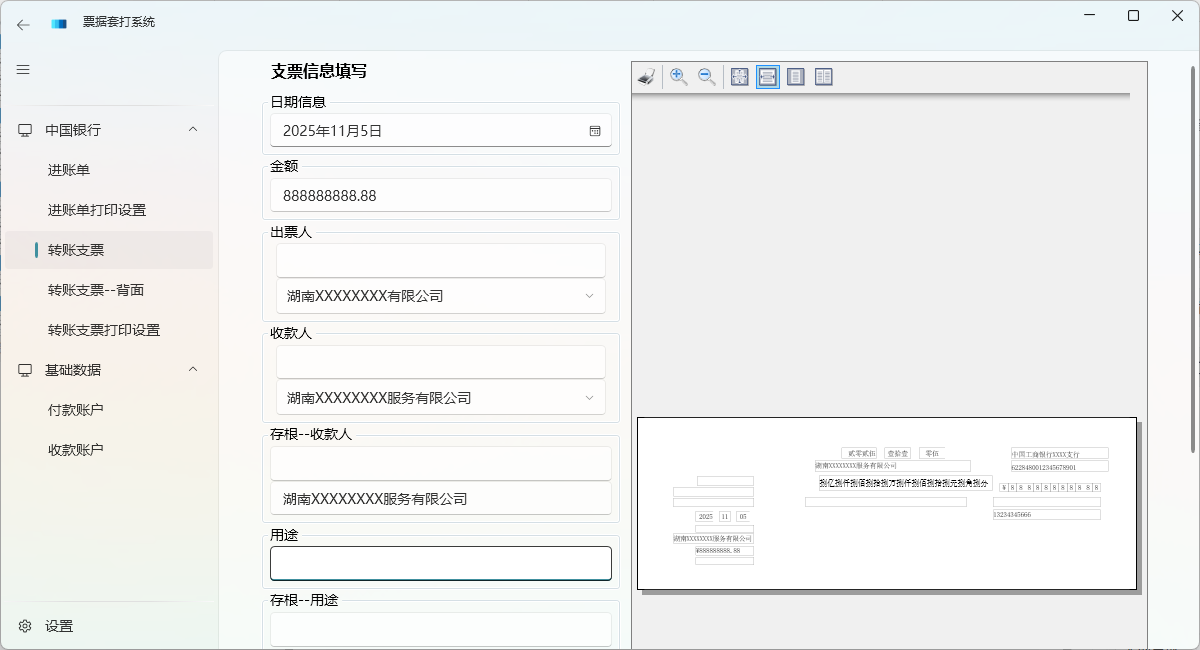This screenshot has height=650, width=1200.
Task: Zoom out the print preview
Action: (707, 77)
